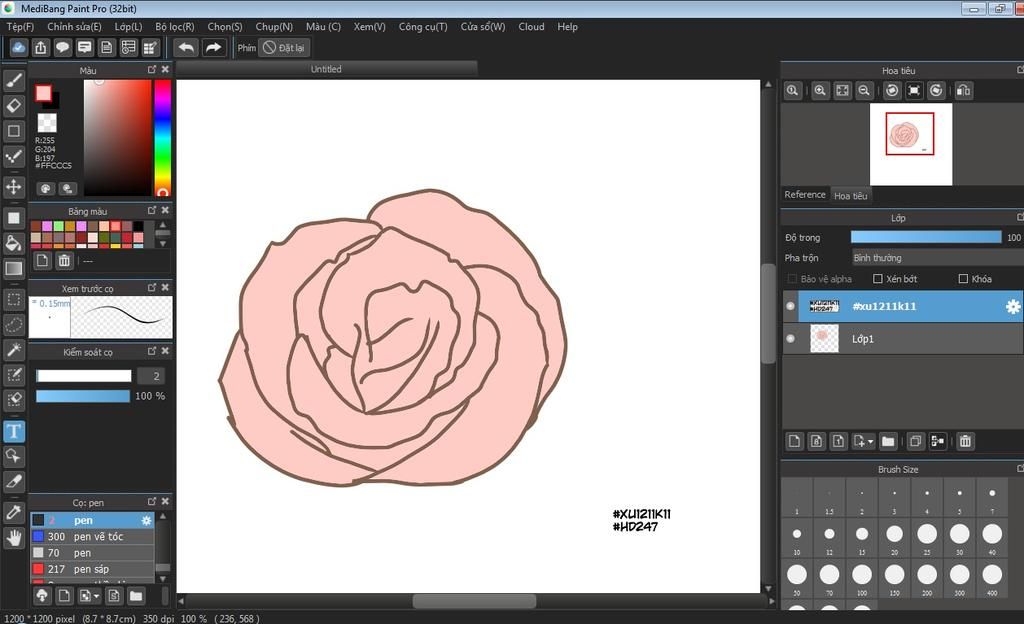Zoom out on Navigator panel
This screenshot has width=1024, height=624.
point(864,91)
